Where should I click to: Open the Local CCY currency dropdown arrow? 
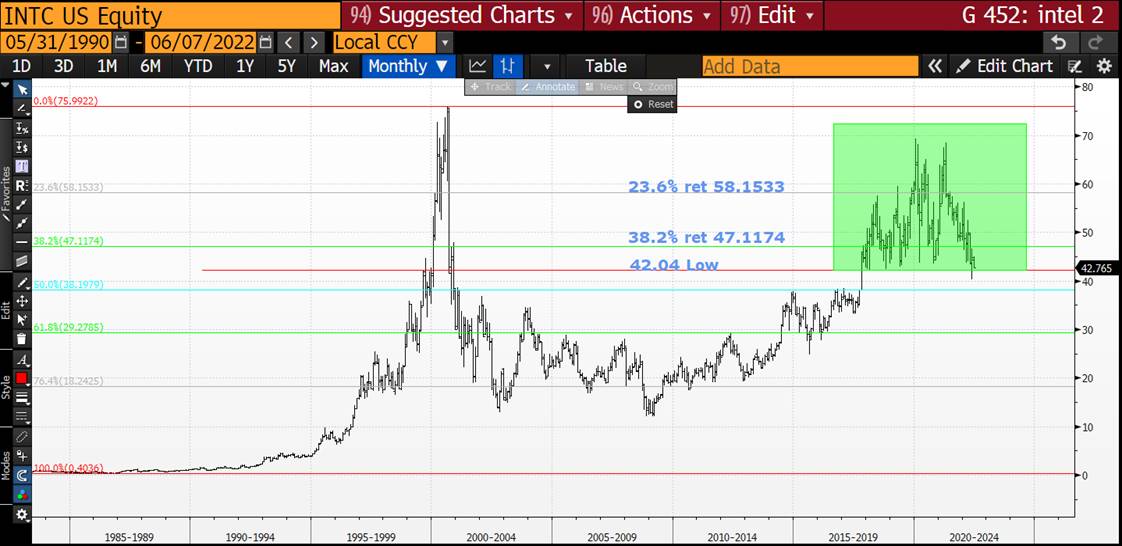(445, 42)
